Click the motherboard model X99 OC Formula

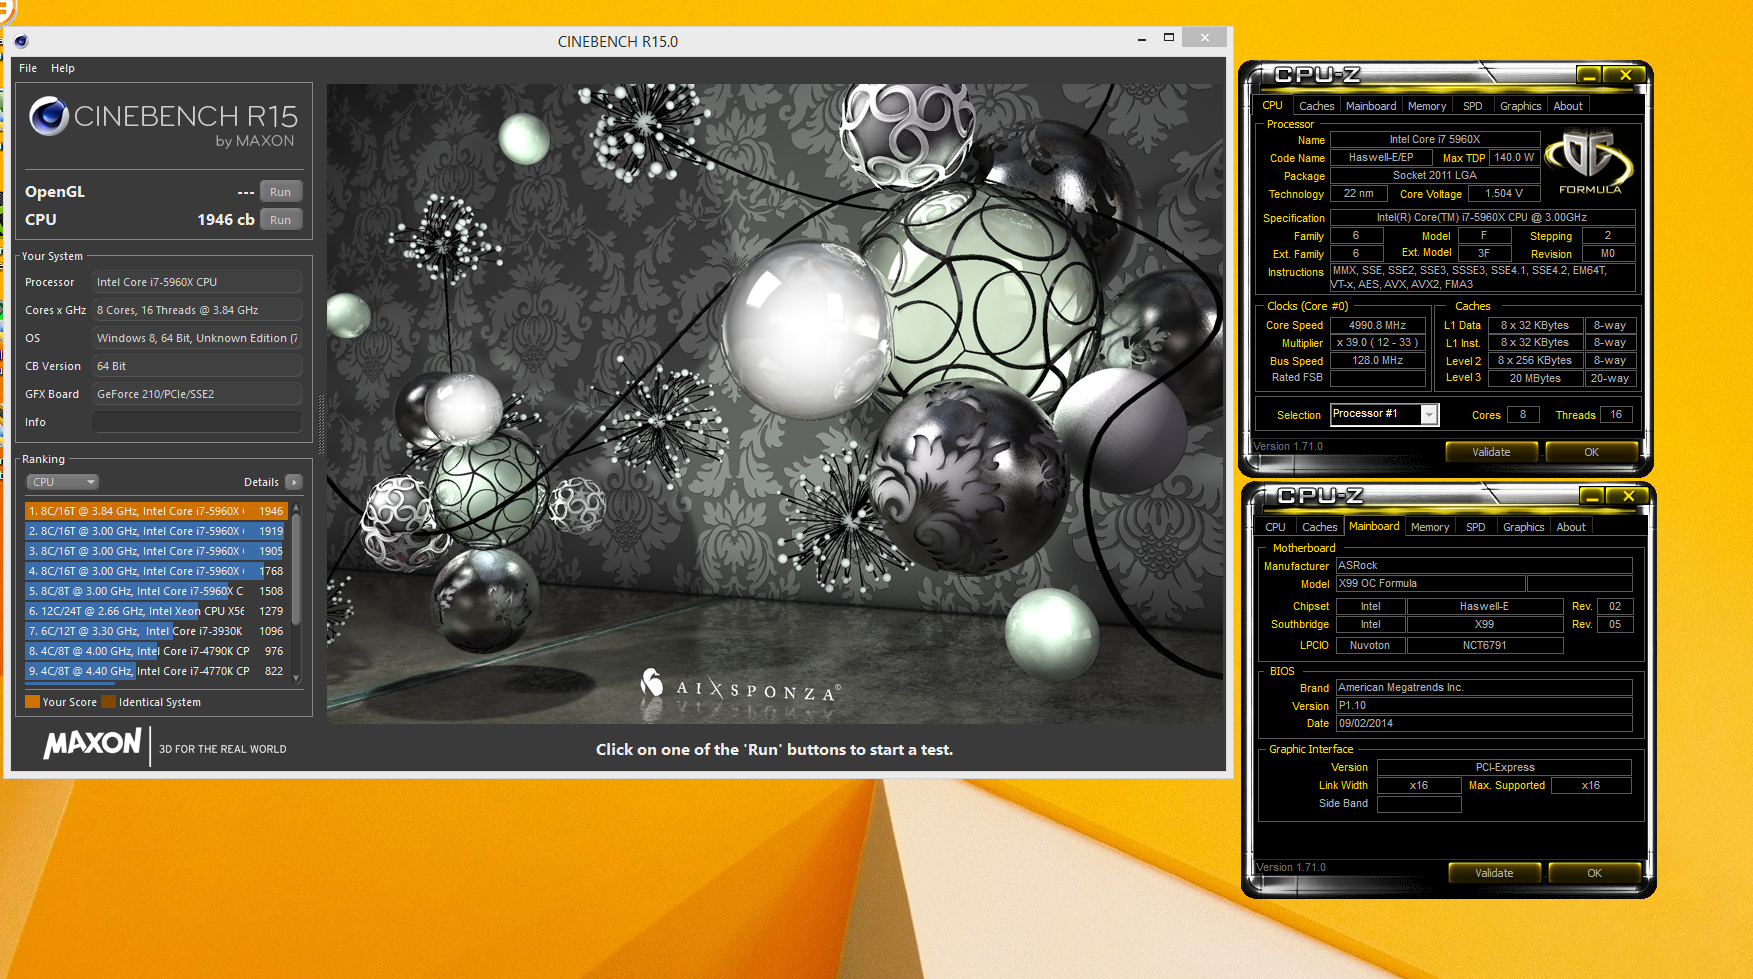pyautogui.click(x=1430, y=584)
